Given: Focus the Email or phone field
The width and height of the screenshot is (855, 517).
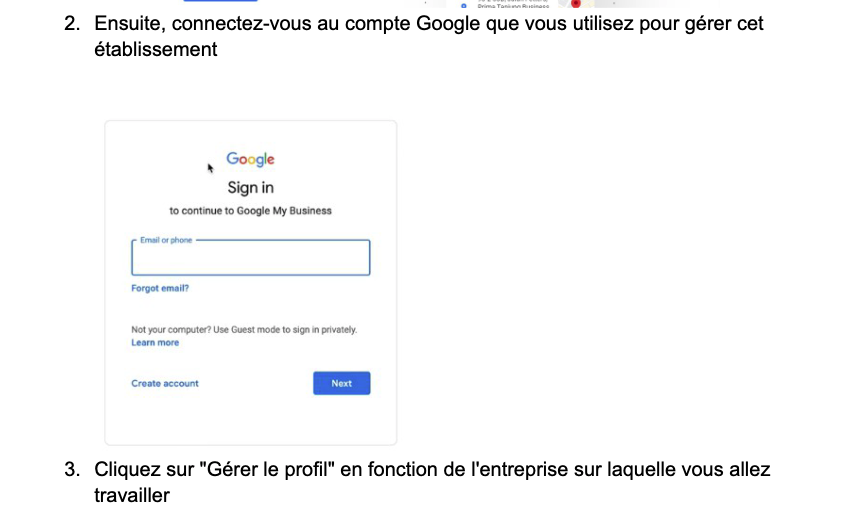Looking at the screenshot, I should point(250,260).
